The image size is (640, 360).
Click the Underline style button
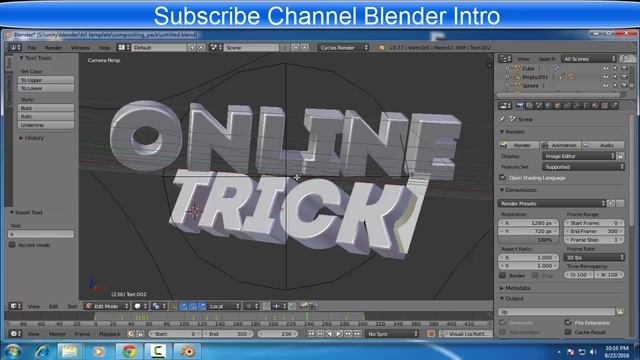[x=46, y=125]
